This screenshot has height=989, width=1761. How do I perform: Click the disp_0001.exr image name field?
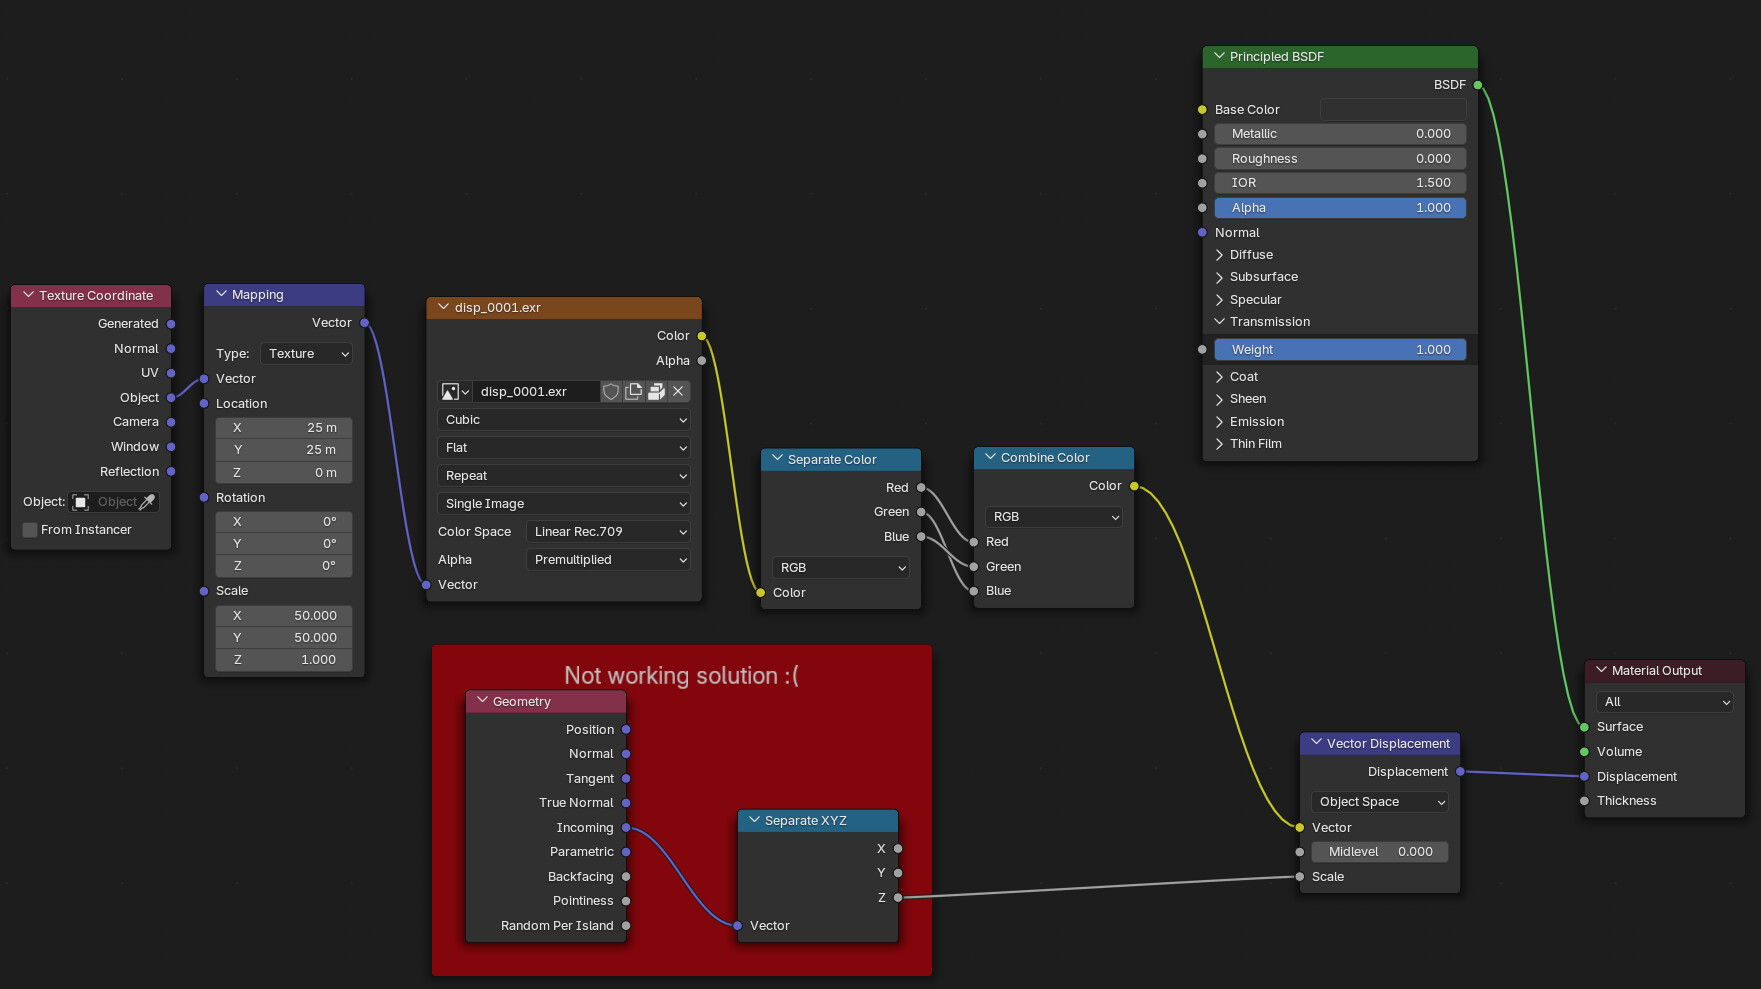coord(536,392)
